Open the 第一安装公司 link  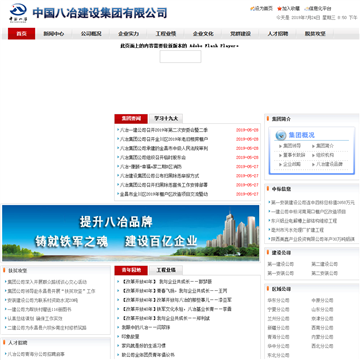pos(280,273)
